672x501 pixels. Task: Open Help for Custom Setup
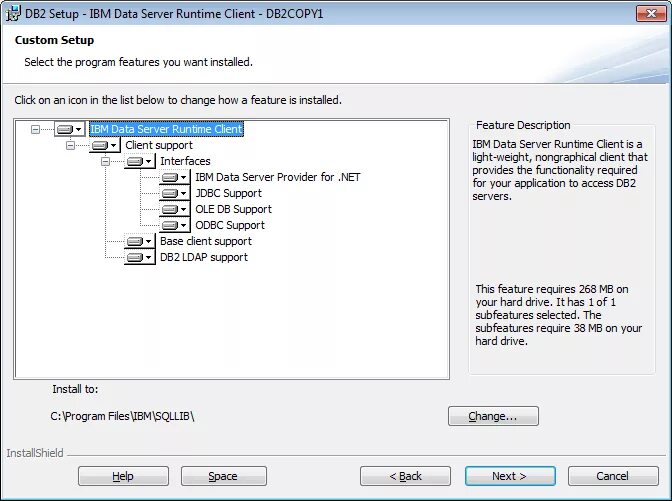coord(123,476)
